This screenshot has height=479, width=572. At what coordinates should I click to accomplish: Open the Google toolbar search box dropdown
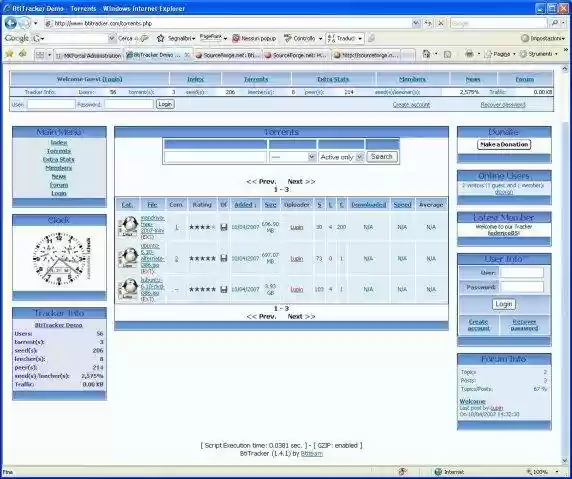tap(111, 38)
